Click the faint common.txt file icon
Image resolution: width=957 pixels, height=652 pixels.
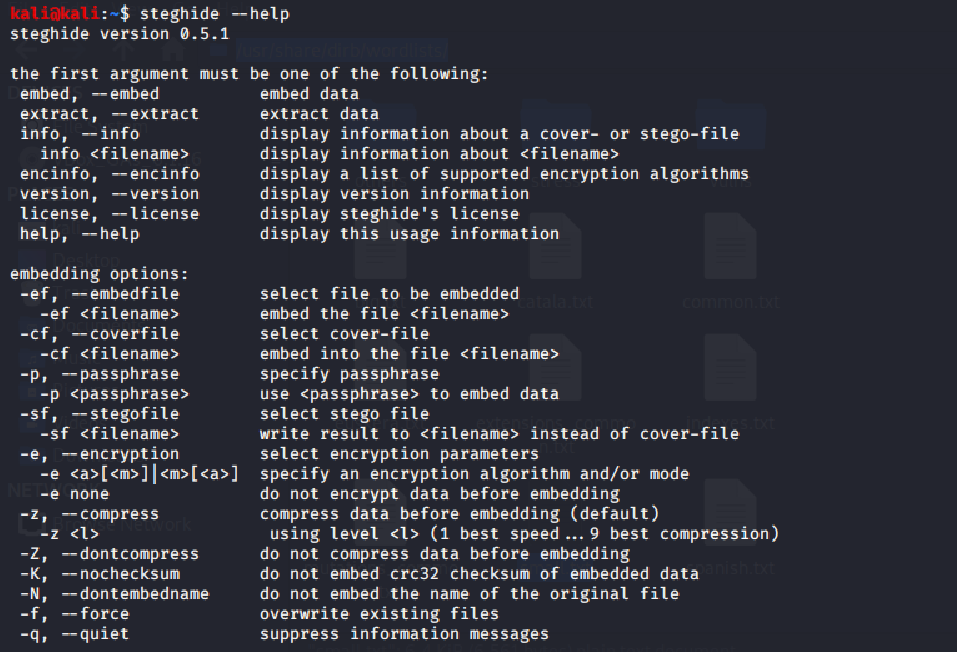tap(731, 247)
